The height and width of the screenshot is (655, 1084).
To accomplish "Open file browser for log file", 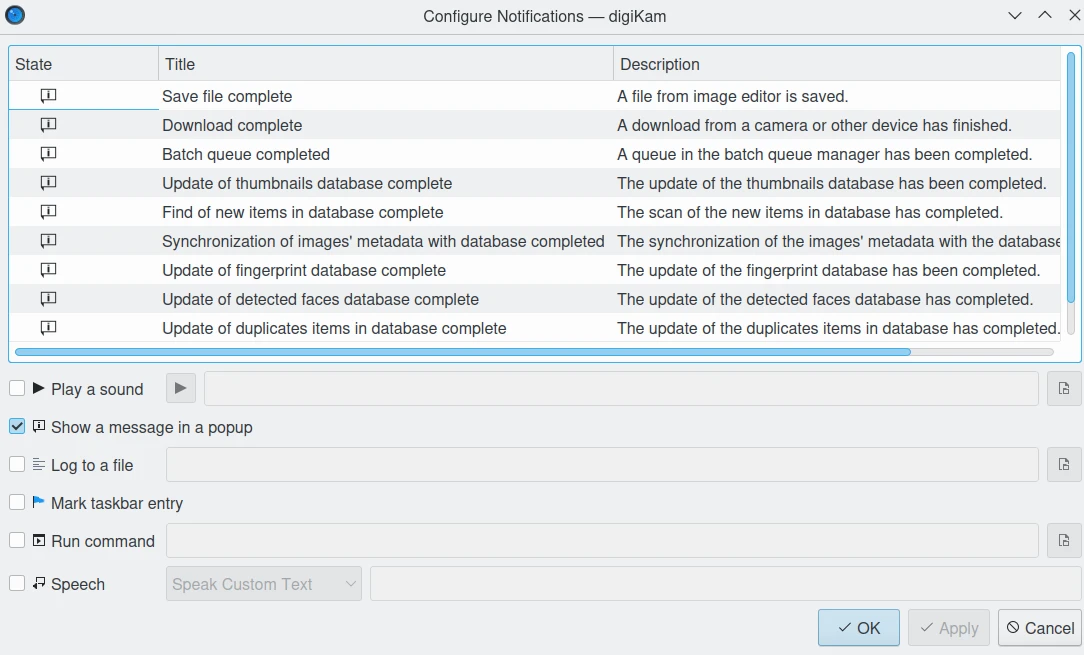I will click(x=1064, y=465).
